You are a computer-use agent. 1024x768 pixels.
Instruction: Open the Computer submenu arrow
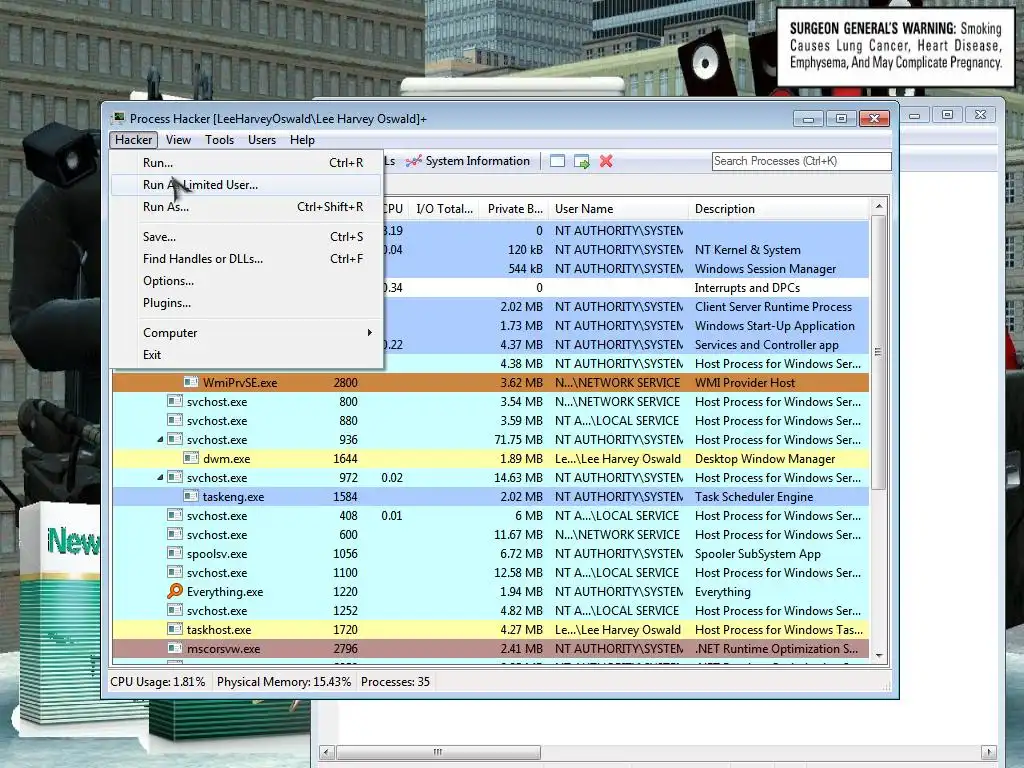tap(370, 332)
